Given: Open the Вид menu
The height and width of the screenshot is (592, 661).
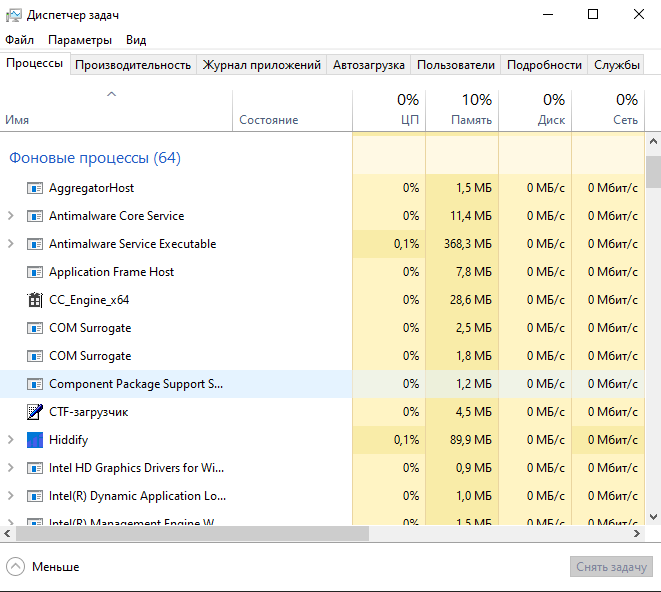Looking at the screenshot, I should click(x=136, y=40).
